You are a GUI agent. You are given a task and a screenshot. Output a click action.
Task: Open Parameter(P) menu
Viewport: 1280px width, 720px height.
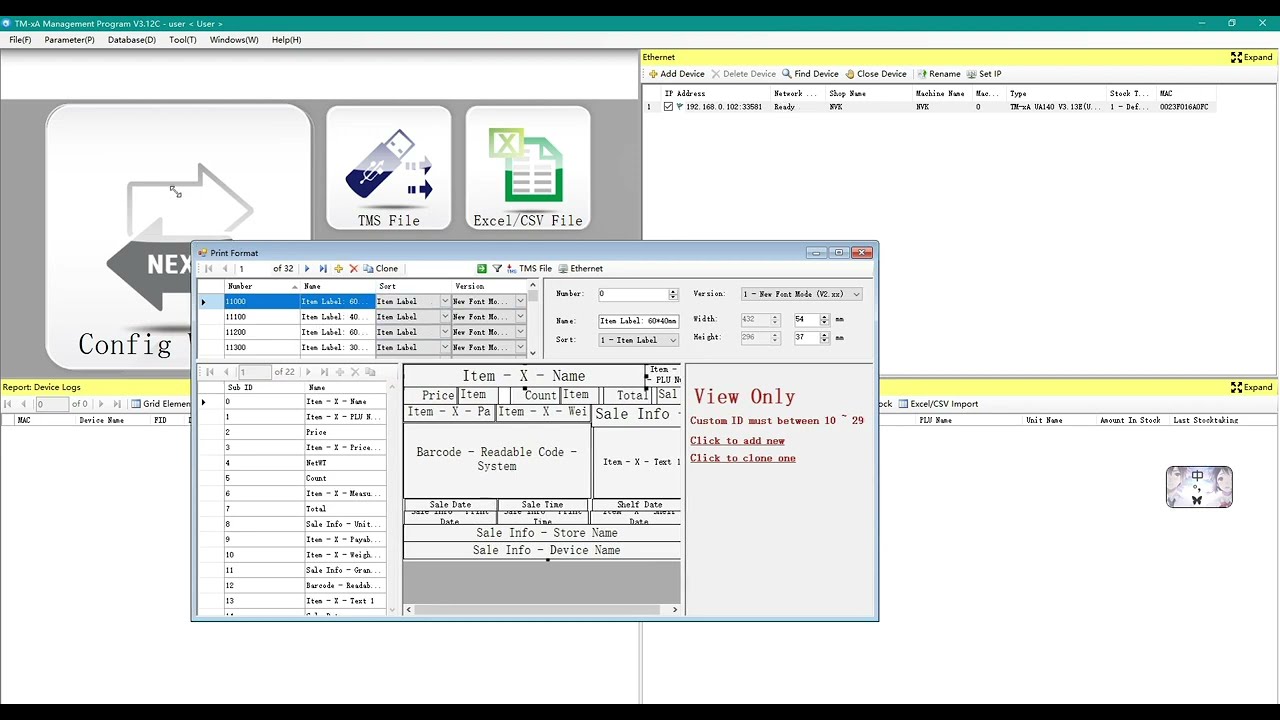(69, 40)
